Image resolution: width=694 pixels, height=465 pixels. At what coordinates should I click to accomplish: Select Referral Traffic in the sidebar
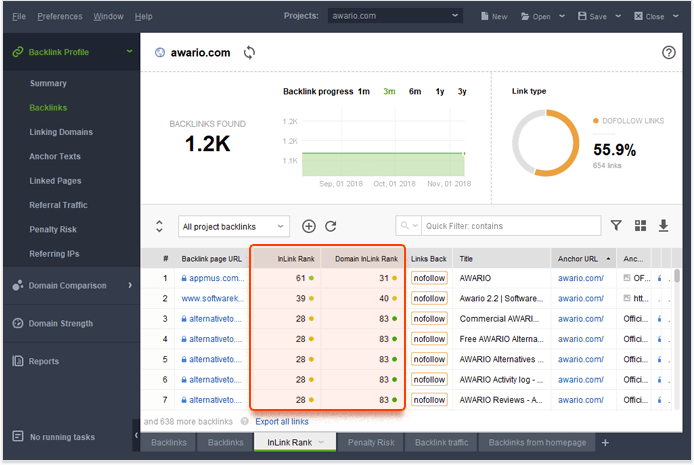(x=58, y=205)
